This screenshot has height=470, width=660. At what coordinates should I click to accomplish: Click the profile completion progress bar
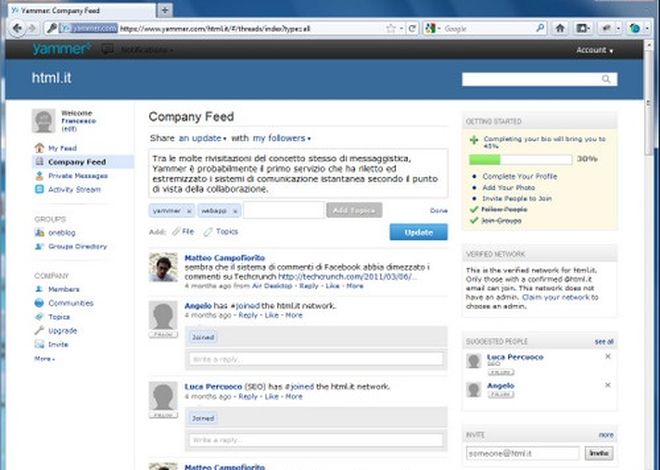(520, 159)
